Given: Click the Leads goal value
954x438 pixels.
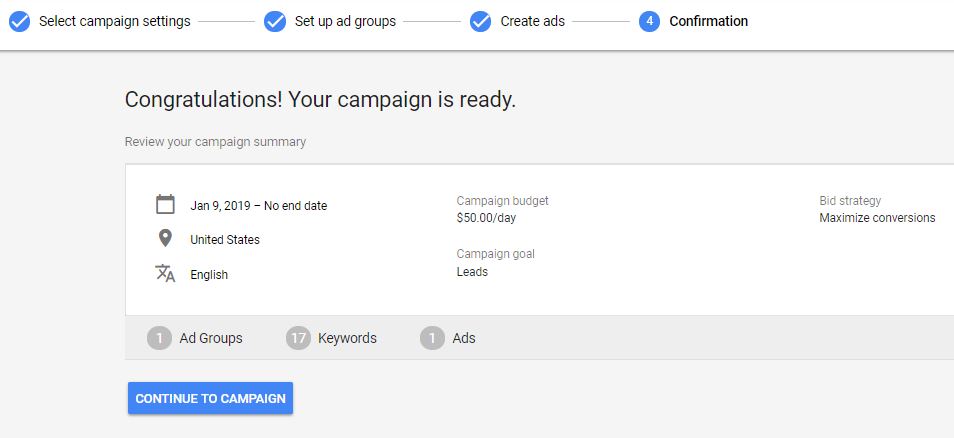Looking at the screenshot, I should pyautogui.click(x=472, y=272).
